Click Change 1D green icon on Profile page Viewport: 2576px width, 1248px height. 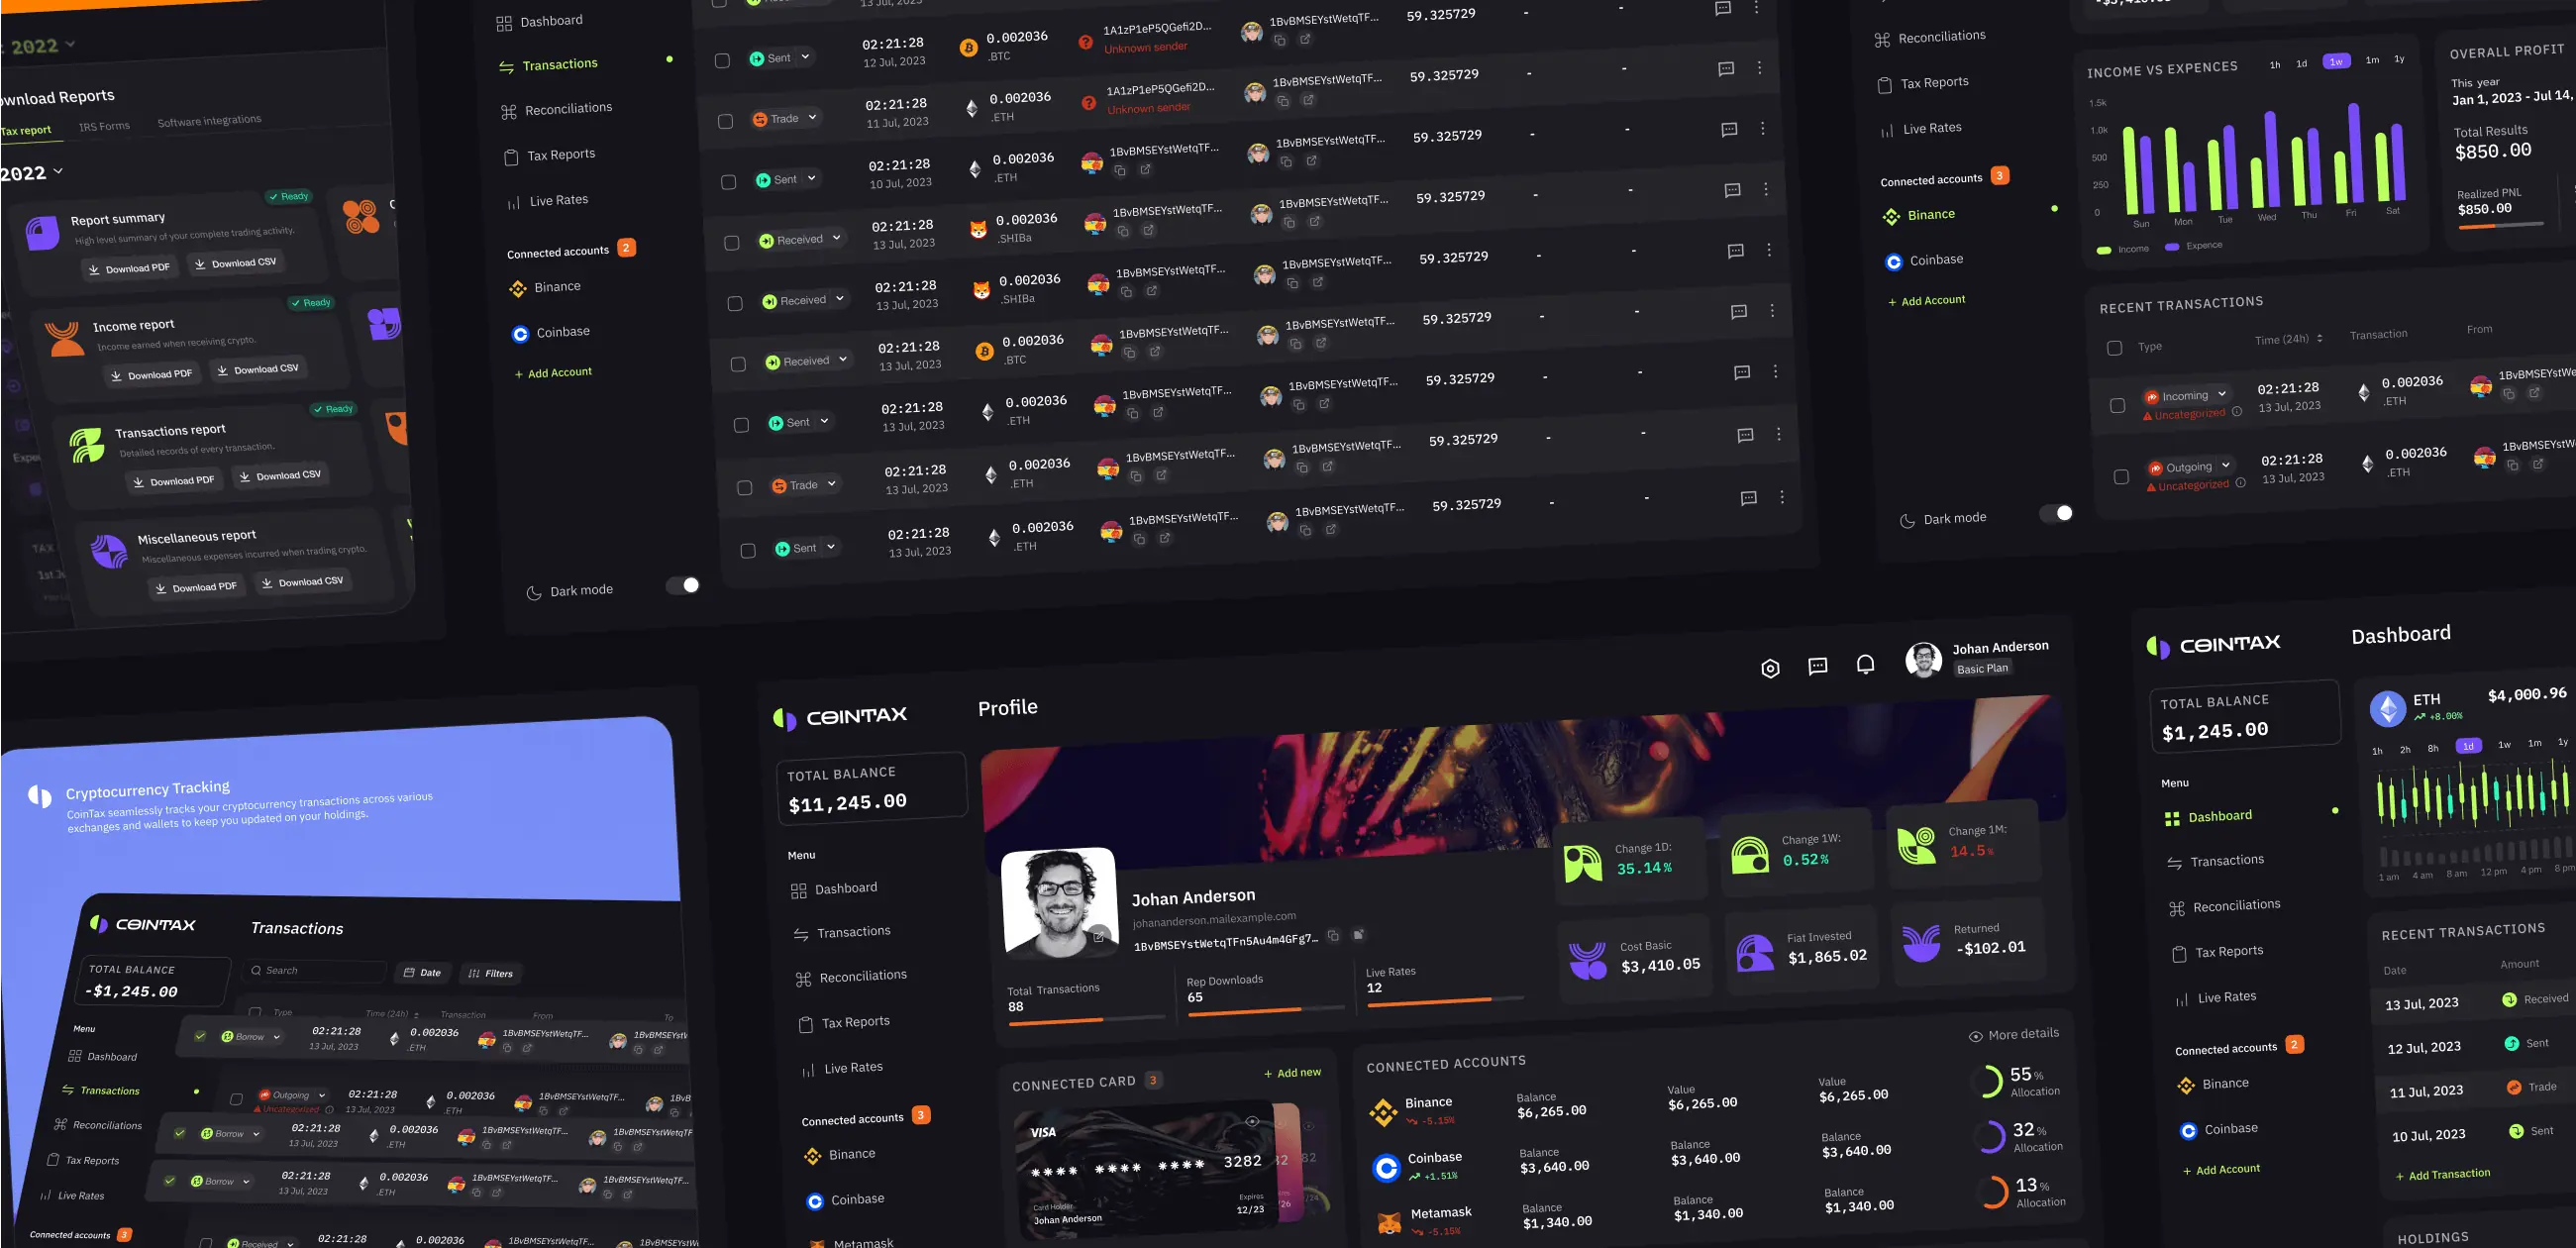[1583, 863]
